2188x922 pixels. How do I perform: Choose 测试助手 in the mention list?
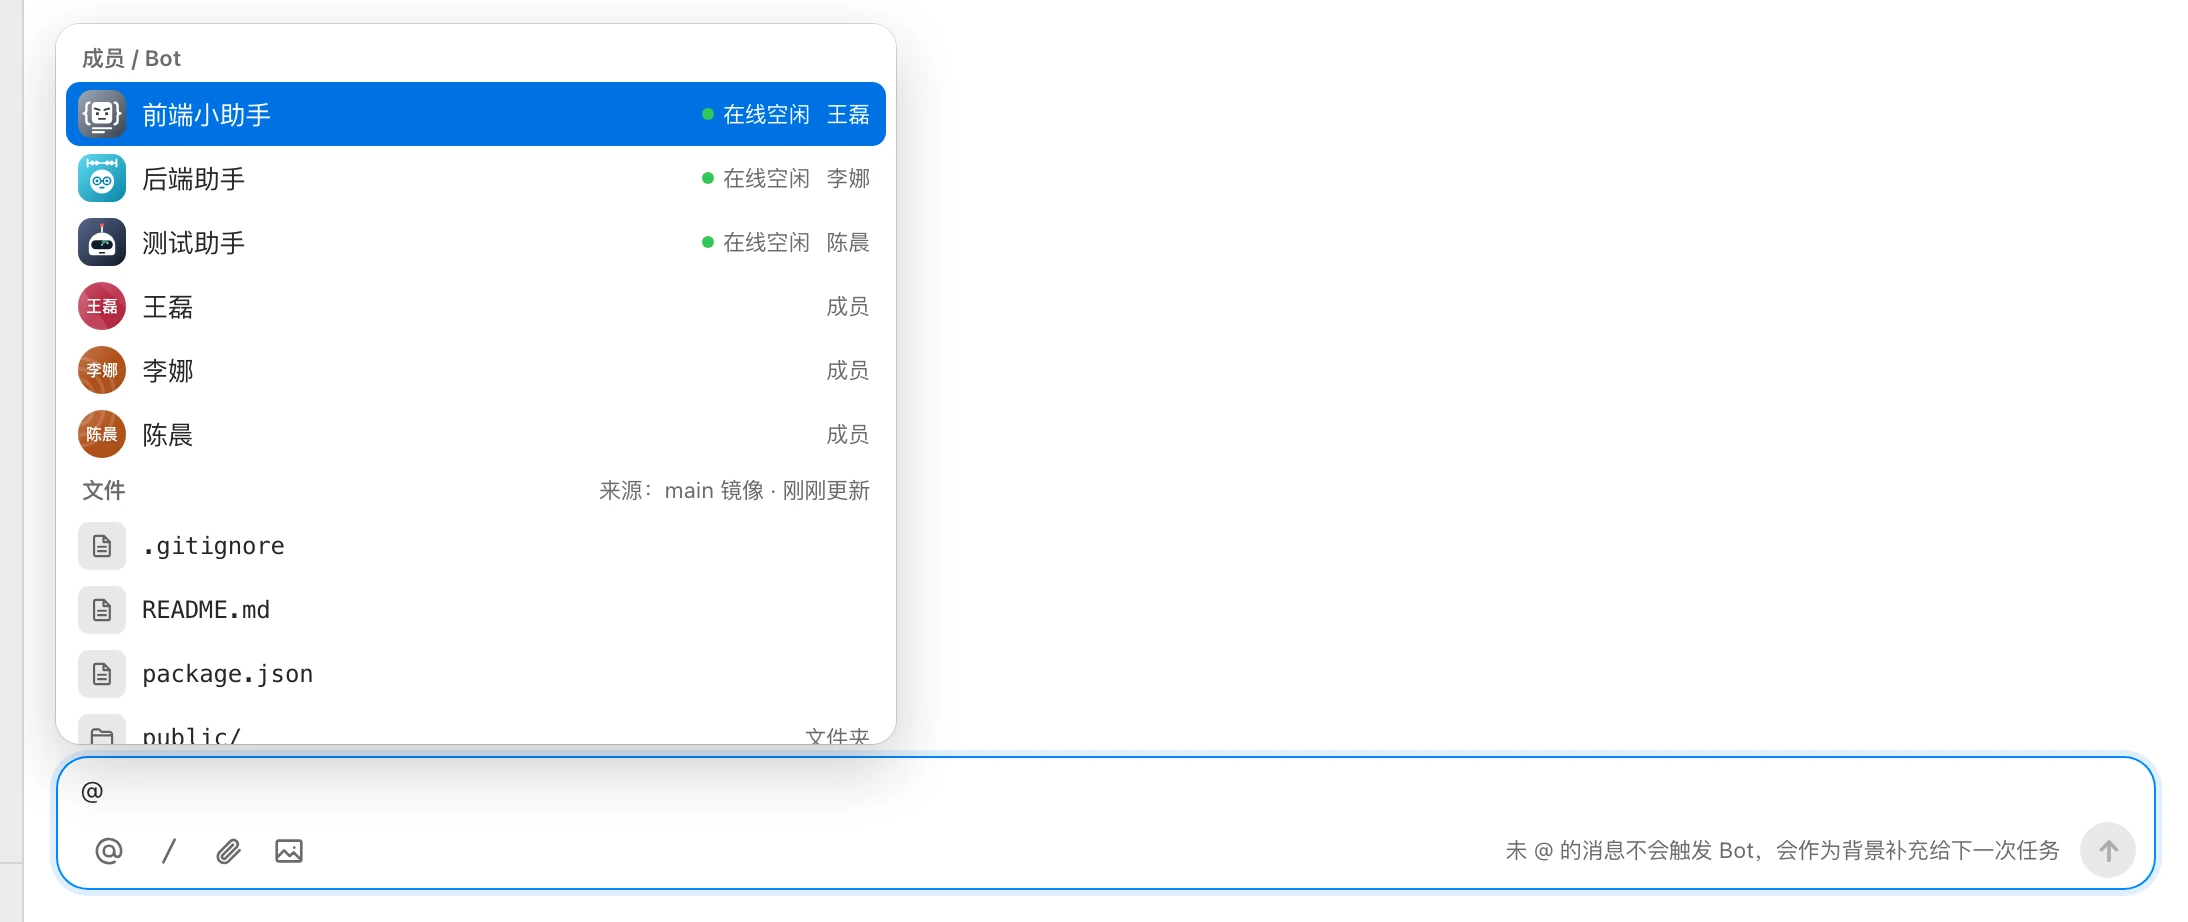click(476, 242)
